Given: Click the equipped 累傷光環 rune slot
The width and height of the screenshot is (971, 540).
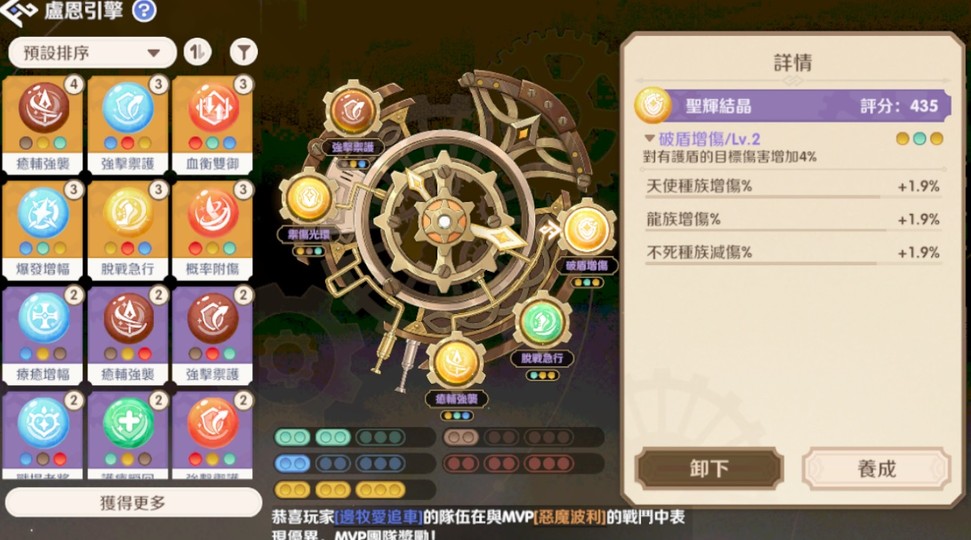Looking at the screenshot, I should 308,199.
